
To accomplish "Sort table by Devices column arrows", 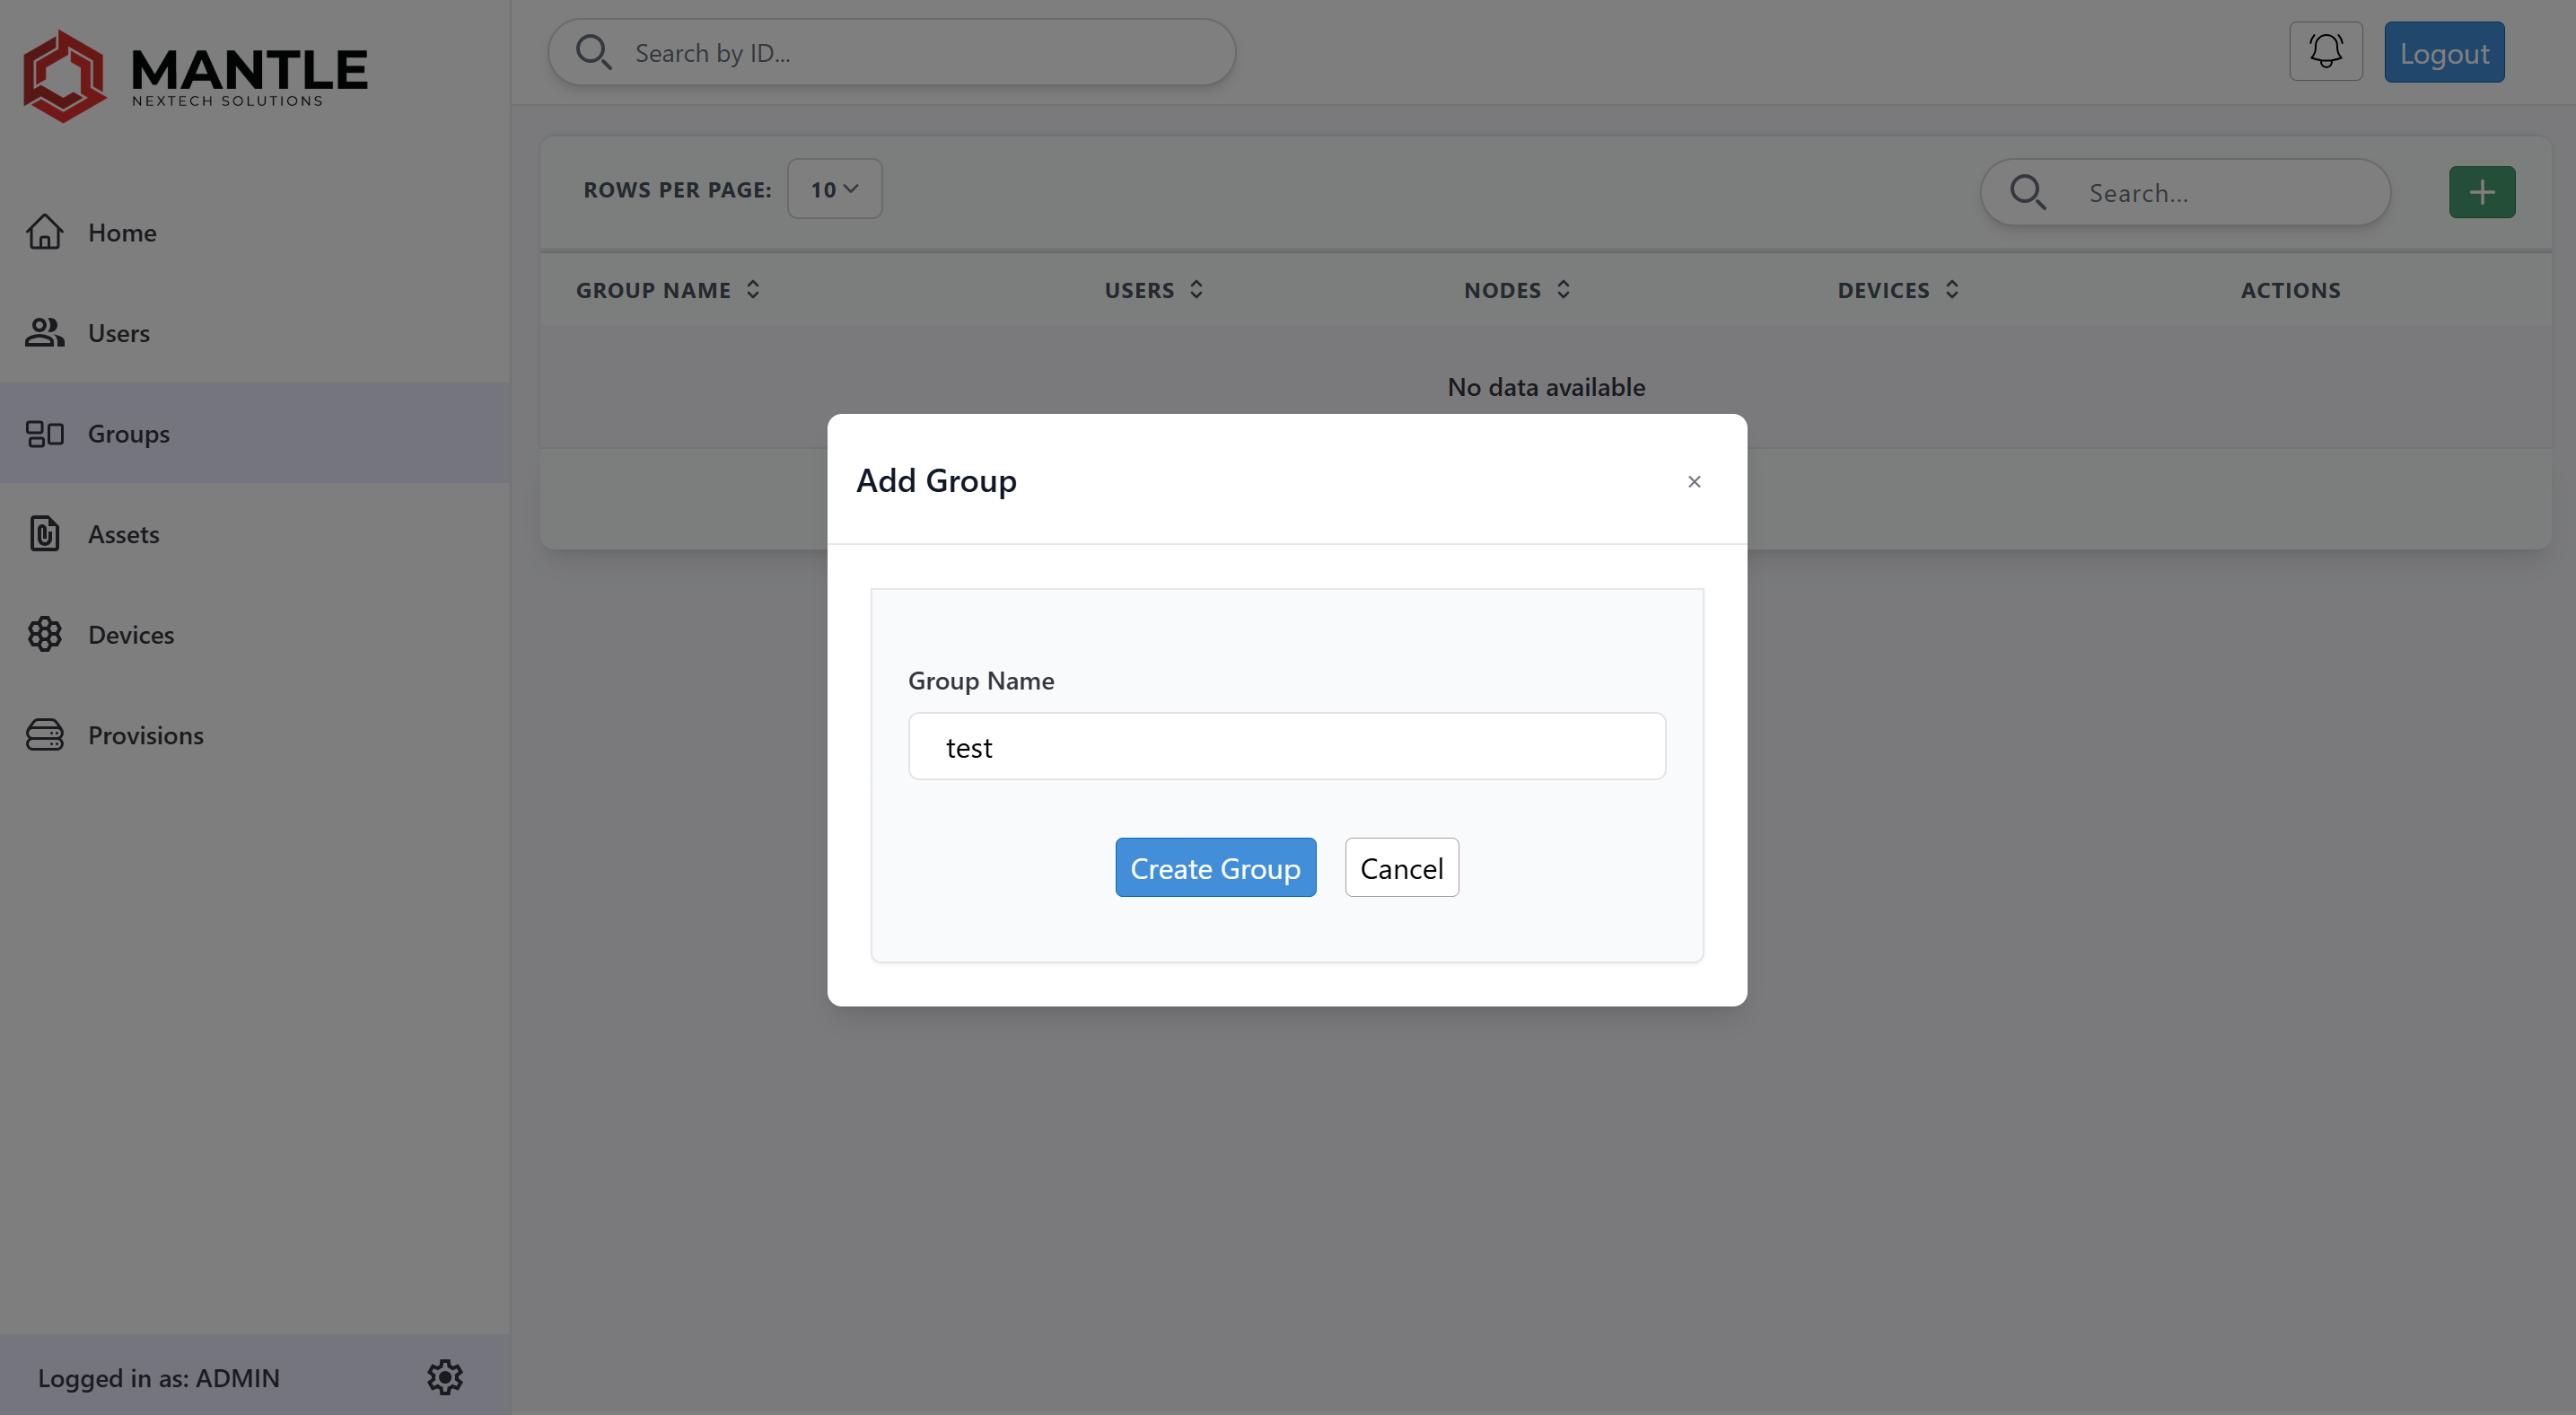I will pyautogui.click(x=1952, y=289).
